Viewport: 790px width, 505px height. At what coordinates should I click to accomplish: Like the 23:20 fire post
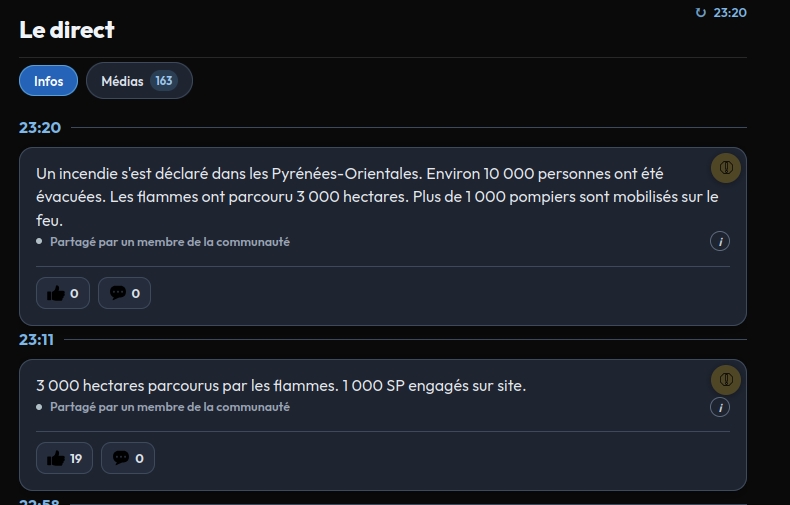coord(63,293)
